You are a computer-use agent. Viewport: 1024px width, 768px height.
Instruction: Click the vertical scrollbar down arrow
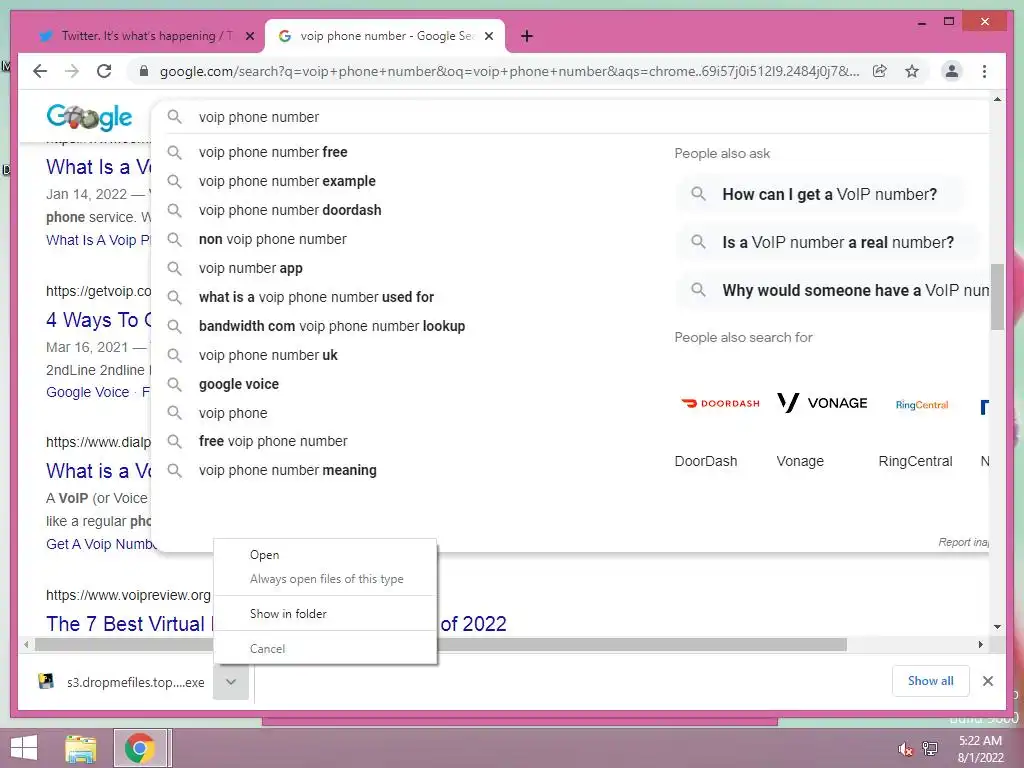coord(997,627)
